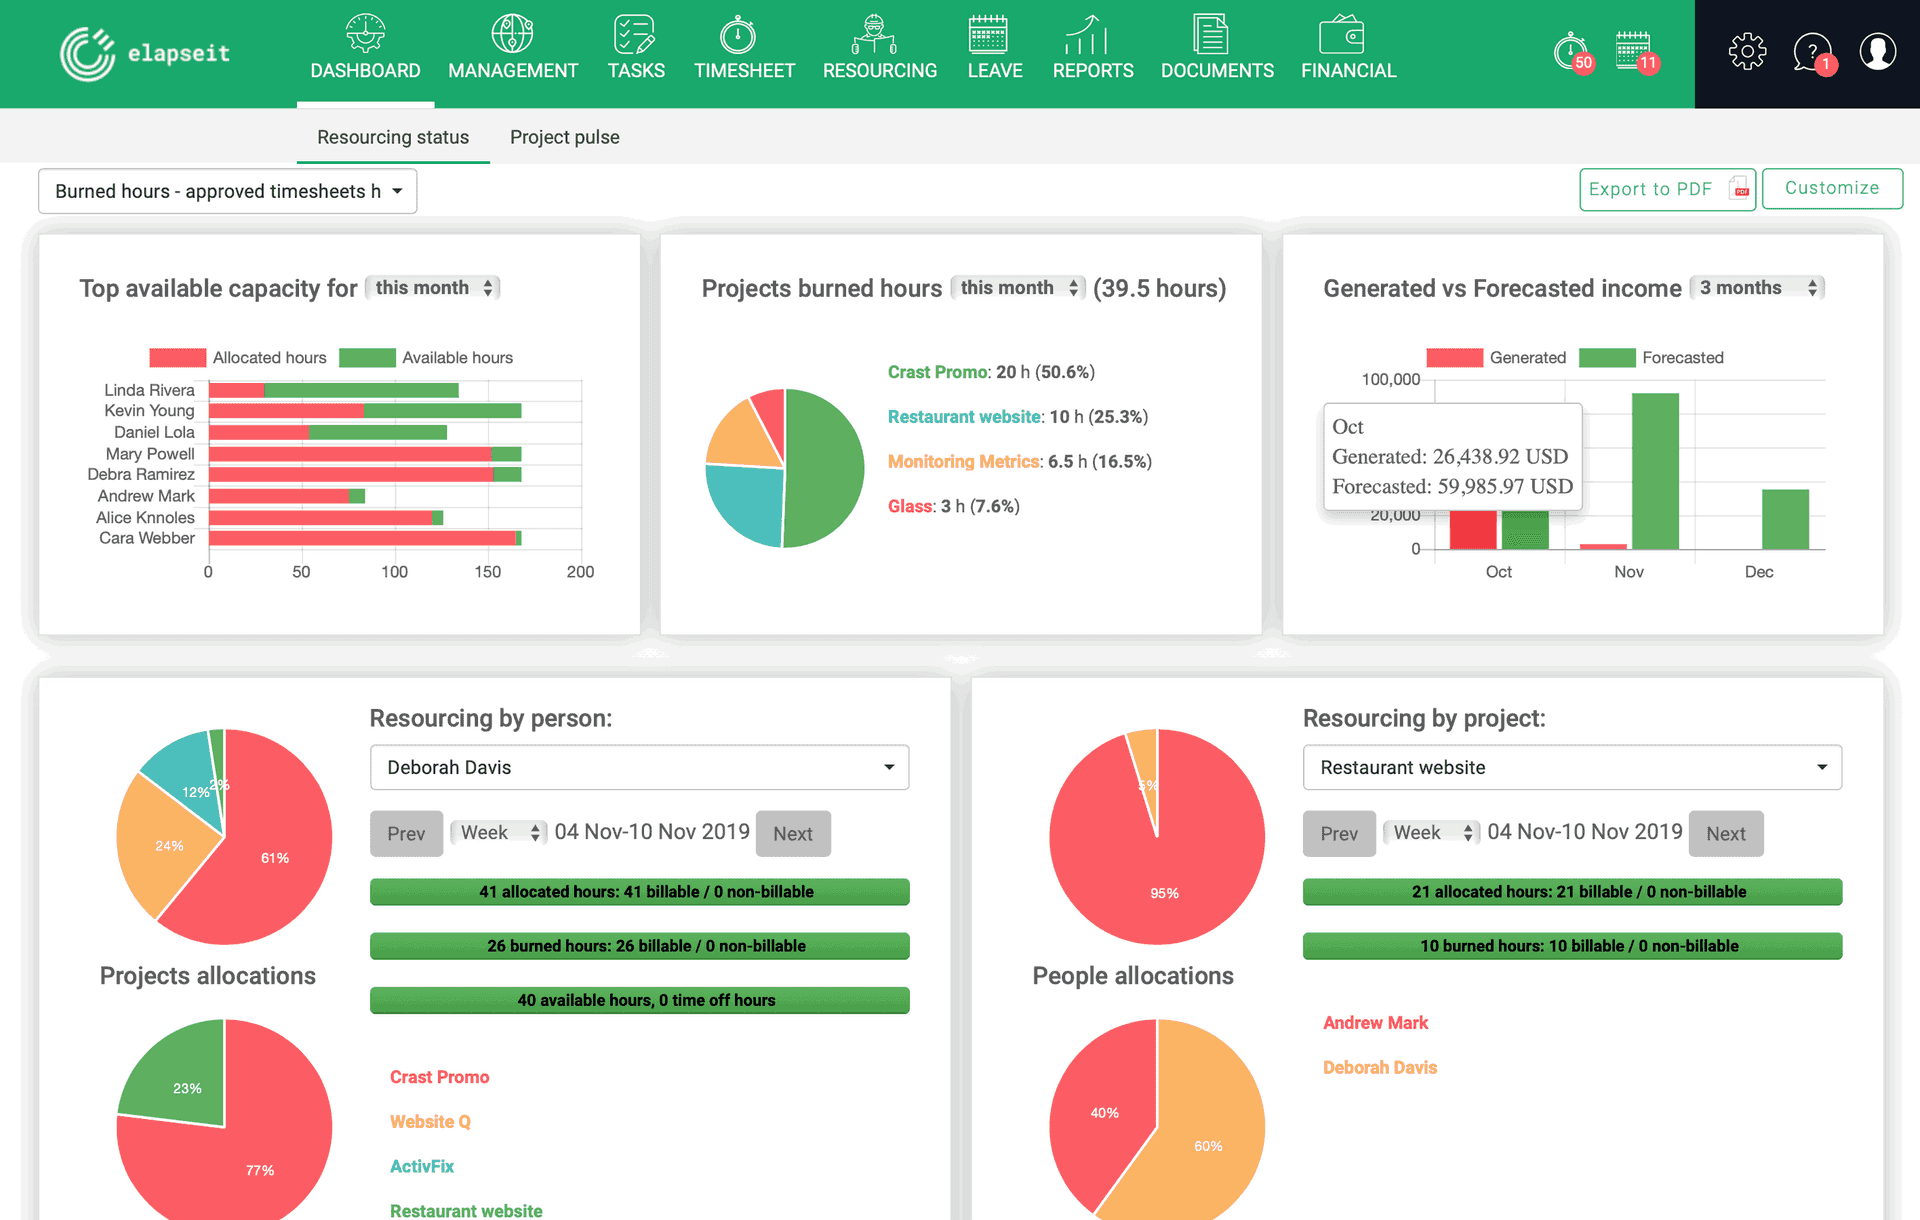The image size is (1920, 1220).
Task: Switch to Project pulse tab
Action: (x=564, y=136)
